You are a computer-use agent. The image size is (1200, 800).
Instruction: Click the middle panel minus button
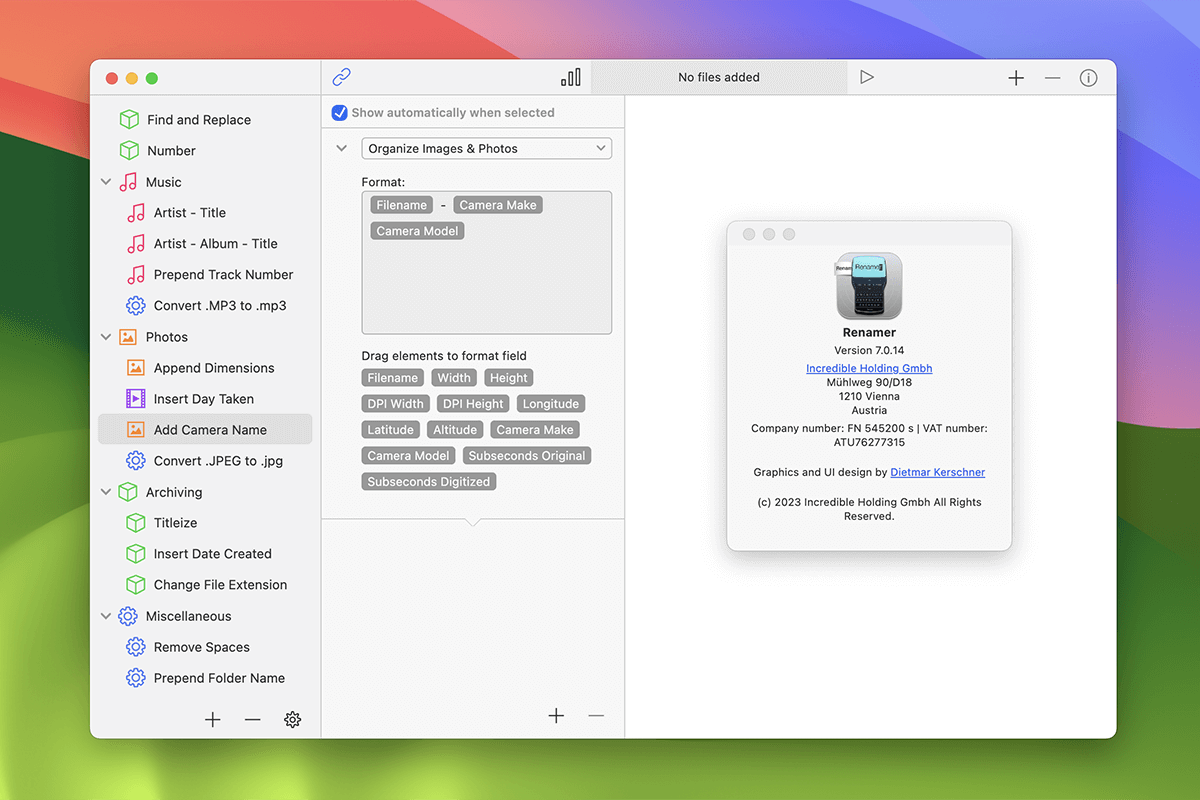pyautogui.click(x=596, y=715)
